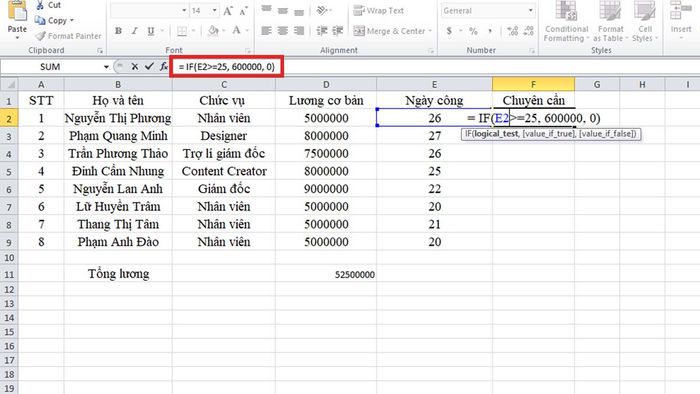Apply Center alignment icon
The image size is (700, 394).
click(283, 31)
